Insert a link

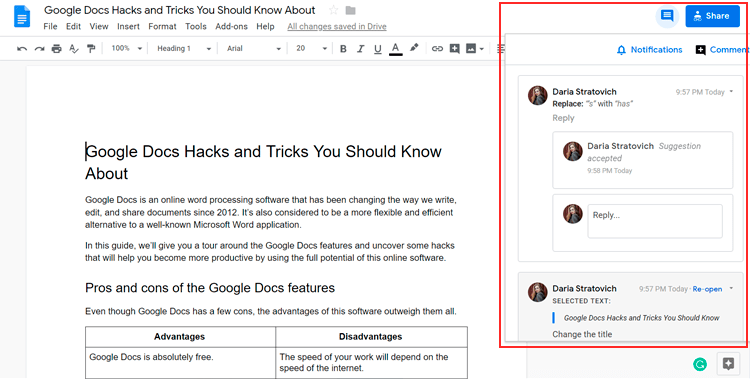point(437,48)
